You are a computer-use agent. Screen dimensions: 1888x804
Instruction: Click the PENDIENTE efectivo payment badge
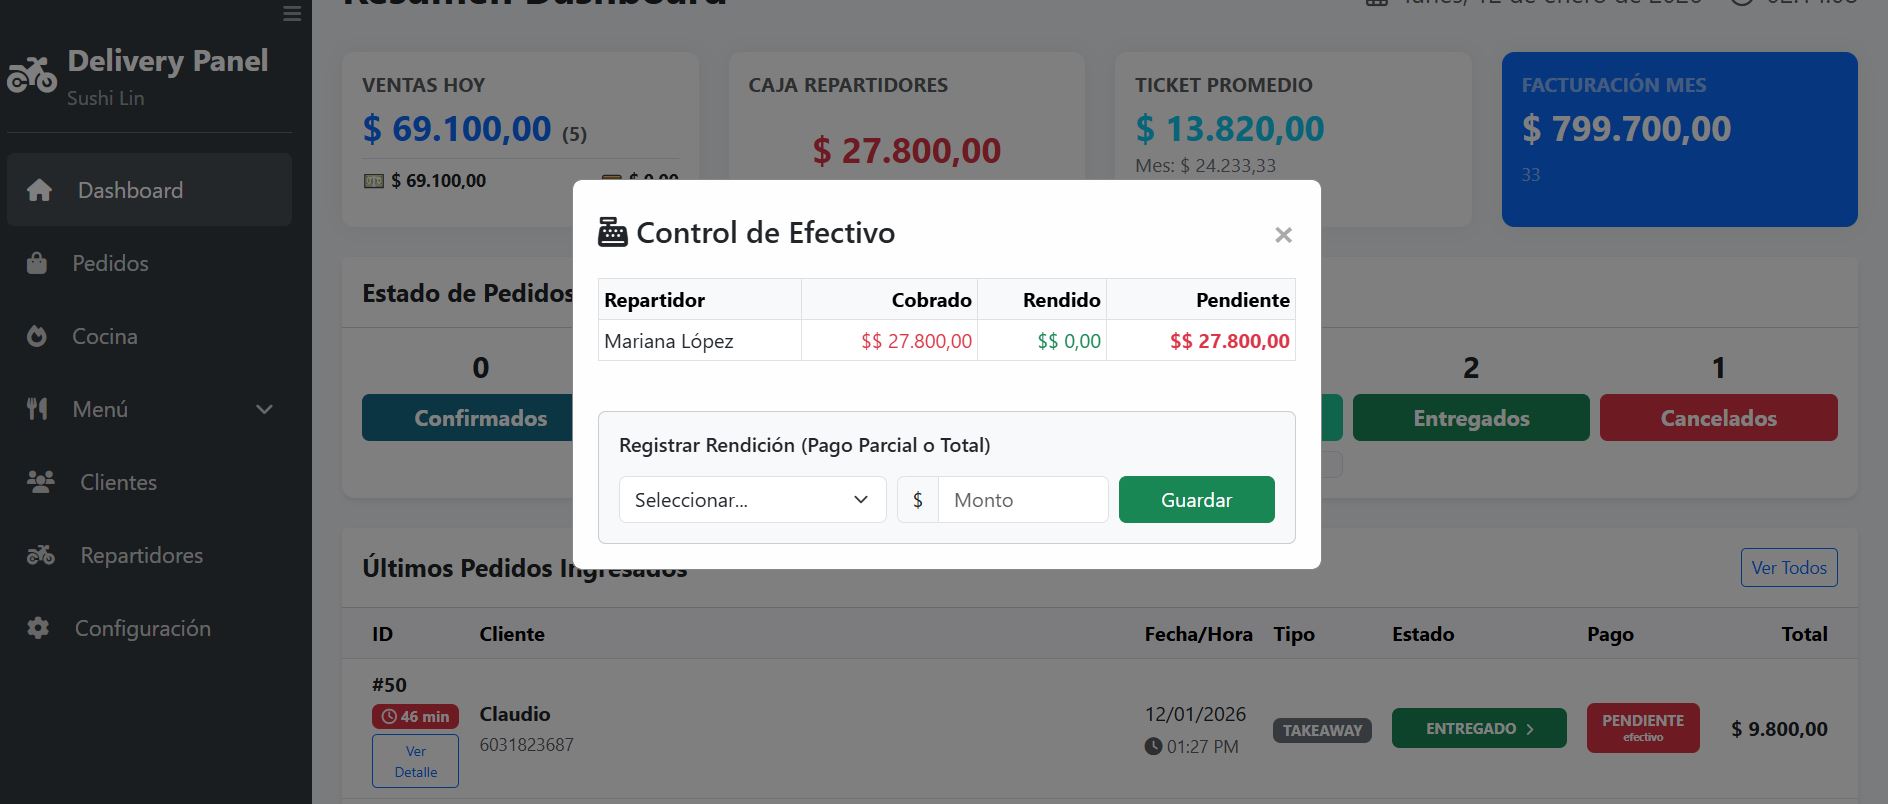(1642, 729)
